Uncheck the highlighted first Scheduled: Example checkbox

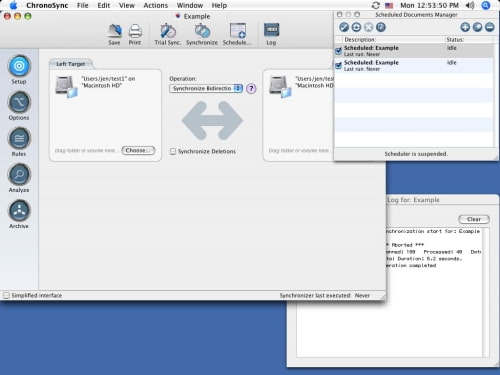tap(338, 51)
